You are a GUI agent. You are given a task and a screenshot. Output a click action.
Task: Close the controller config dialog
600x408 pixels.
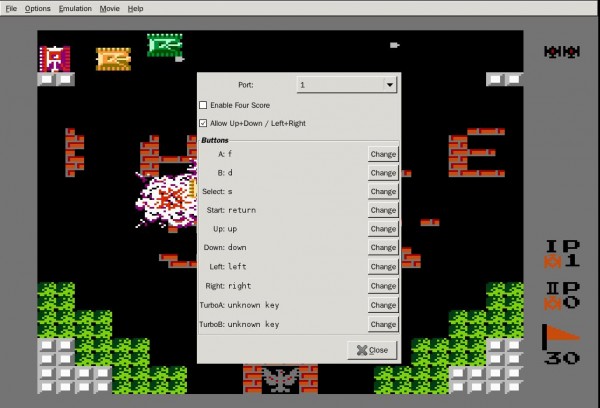[372, 350]
